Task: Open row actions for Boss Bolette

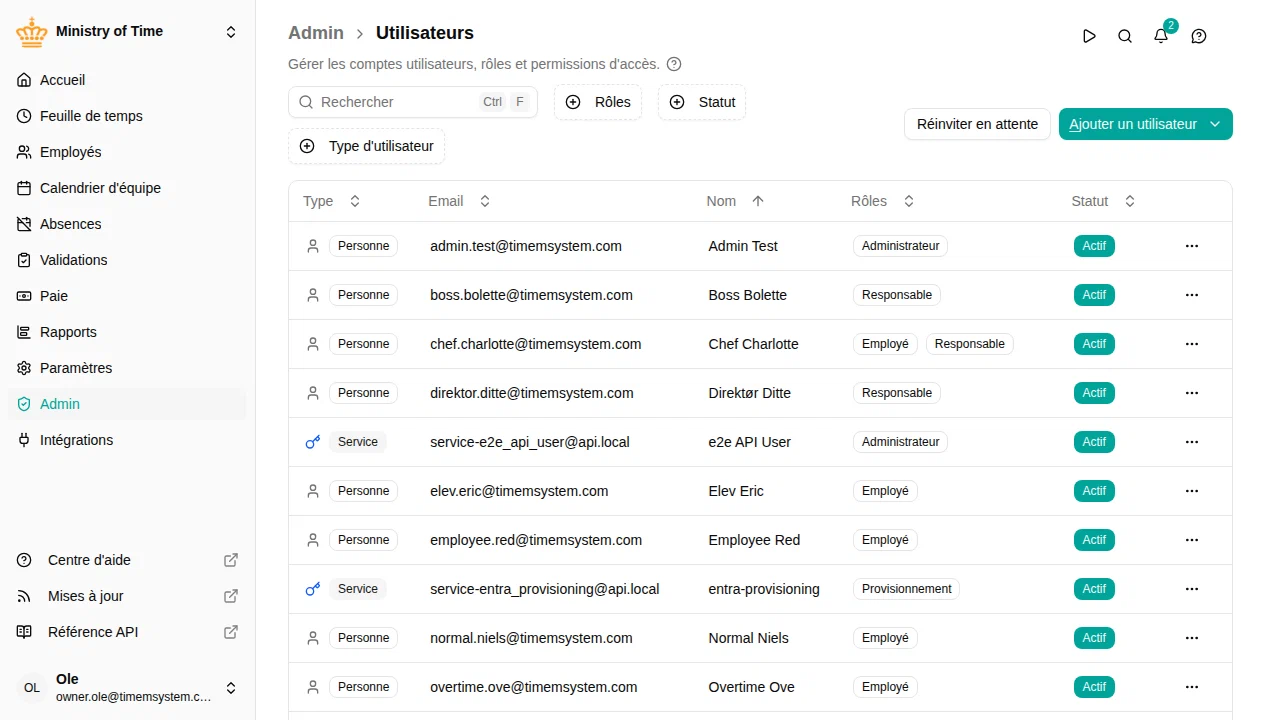Action: (x=1191, y=295)
